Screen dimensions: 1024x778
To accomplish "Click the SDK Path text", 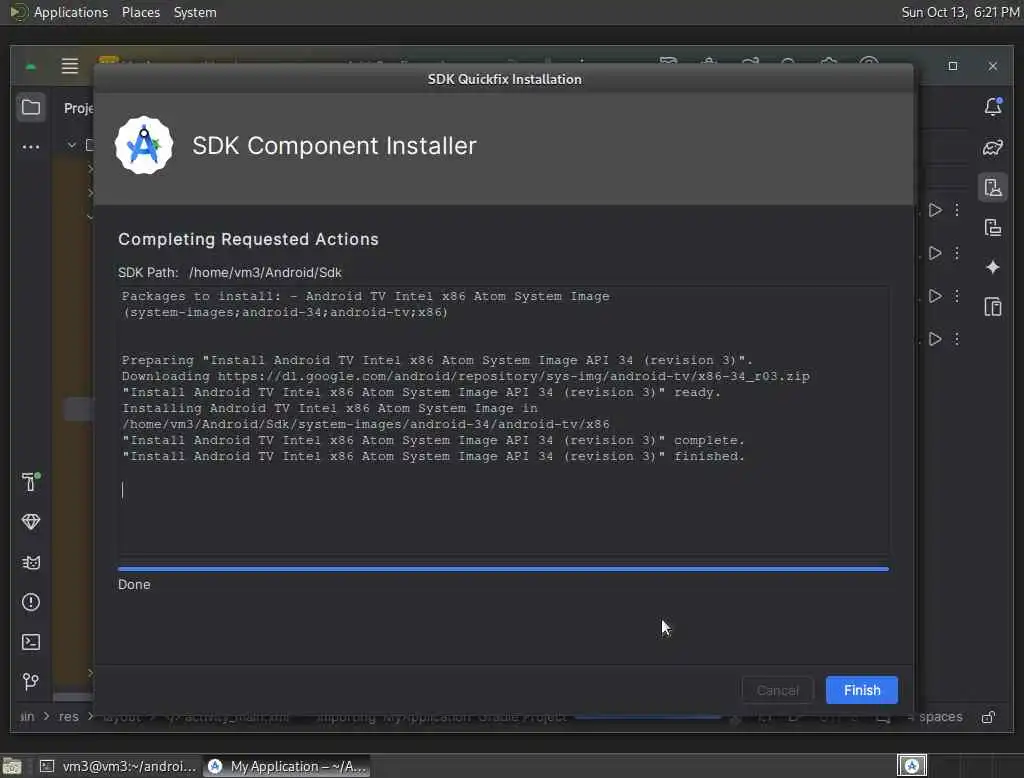I will pyautogui.click(x=229, y=272).
